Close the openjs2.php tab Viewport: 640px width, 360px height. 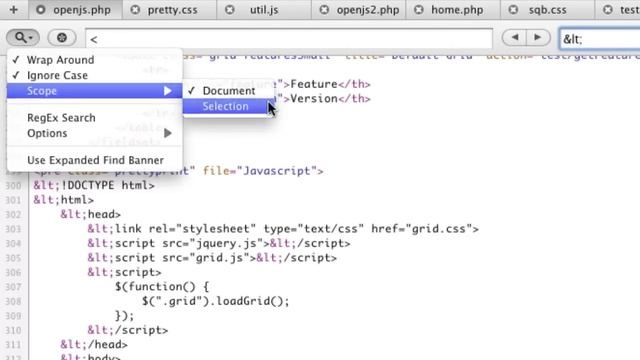point(324,9)
